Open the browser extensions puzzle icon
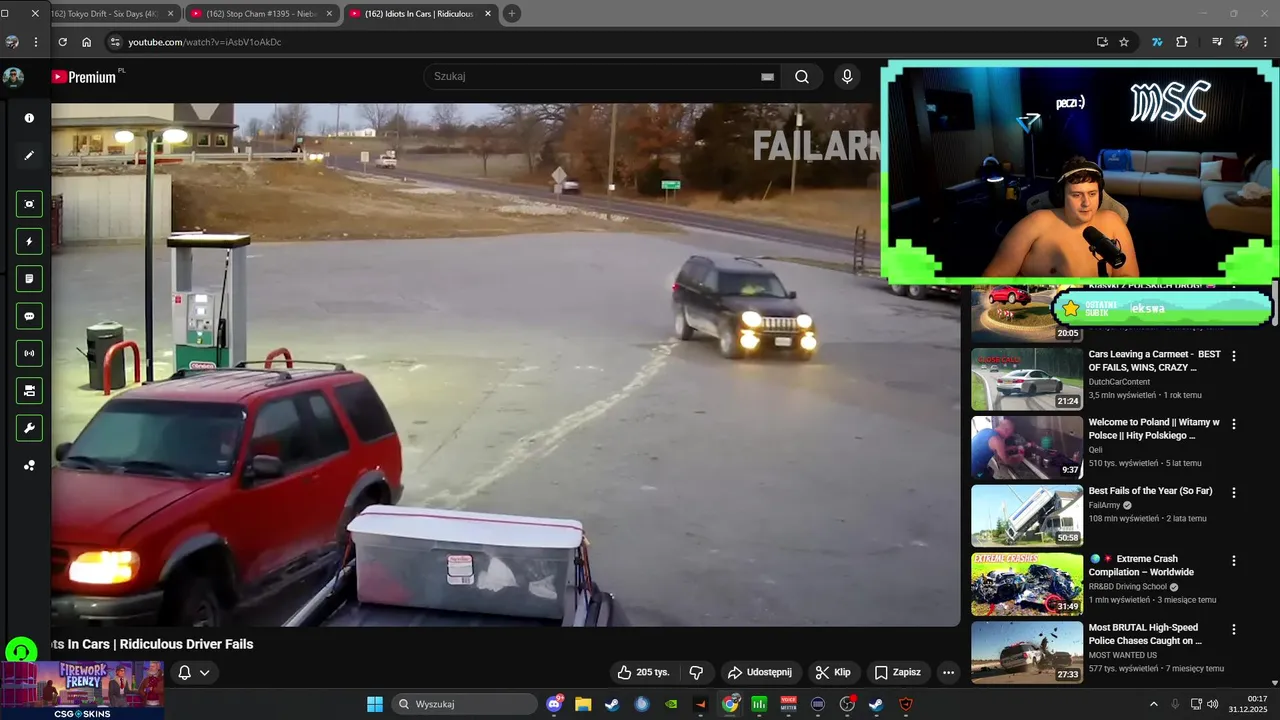Screen dimensions: 1280x720 coord(1182,42)
